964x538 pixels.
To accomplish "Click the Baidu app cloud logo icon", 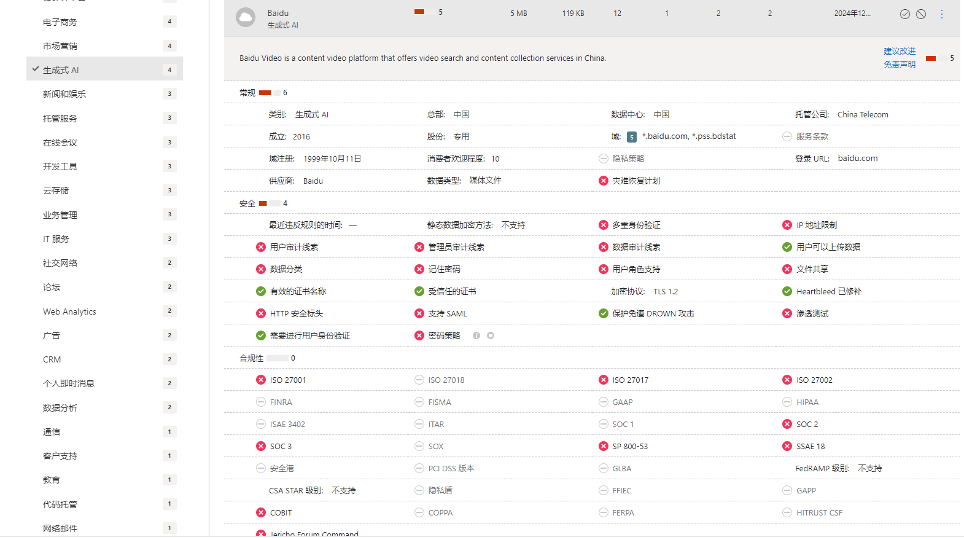I will pos(246,17).
